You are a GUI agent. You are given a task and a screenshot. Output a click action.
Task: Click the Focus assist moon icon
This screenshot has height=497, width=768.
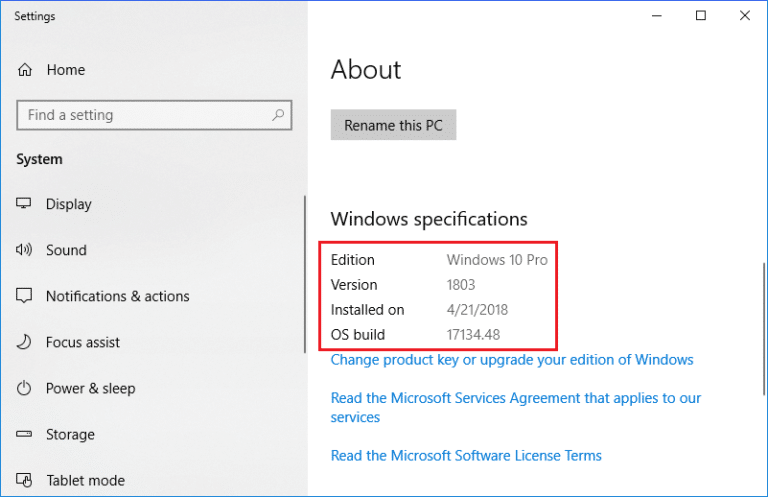click(25, 342)
